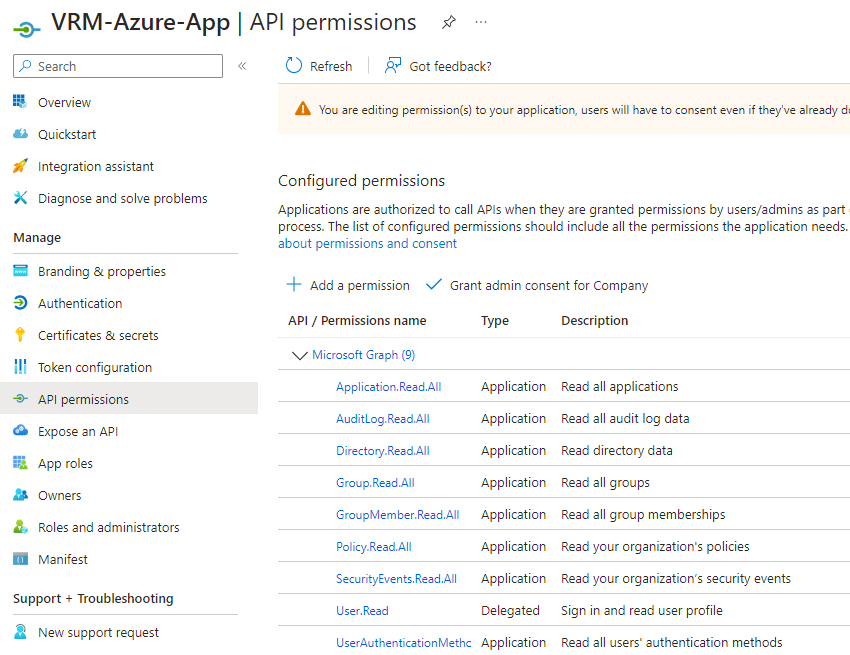Grant admin consent for Company
Image resolution: width=850 pixels, height=655 pixels.
coord(549,285)
